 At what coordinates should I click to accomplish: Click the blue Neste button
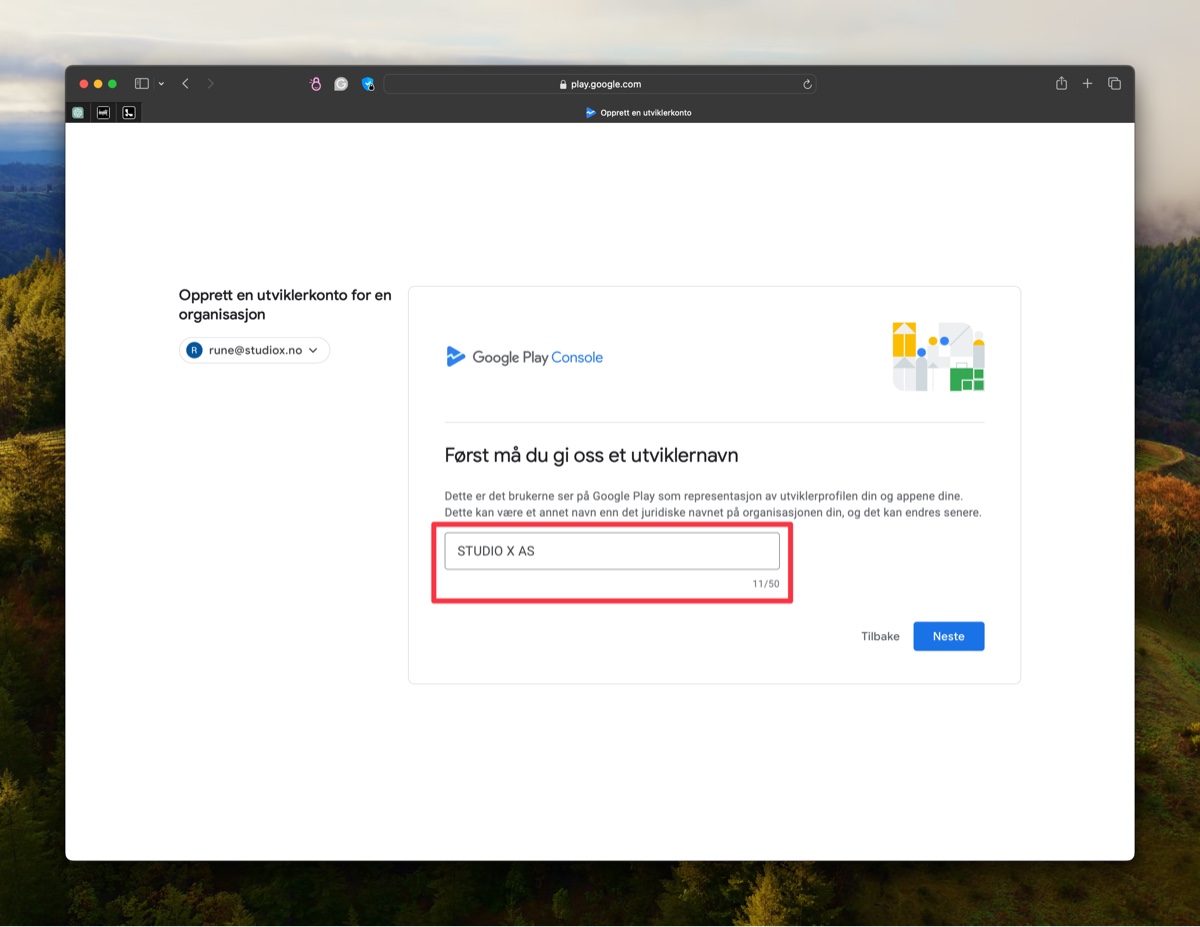[x=949, y=636]
